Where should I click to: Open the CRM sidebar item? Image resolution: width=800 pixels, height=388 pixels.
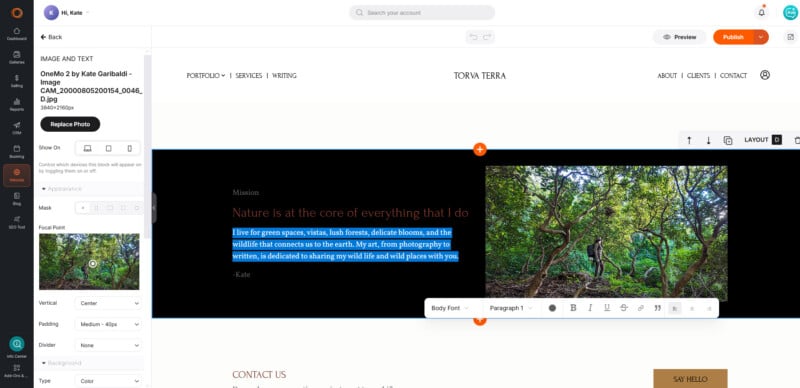coord(17,128)
